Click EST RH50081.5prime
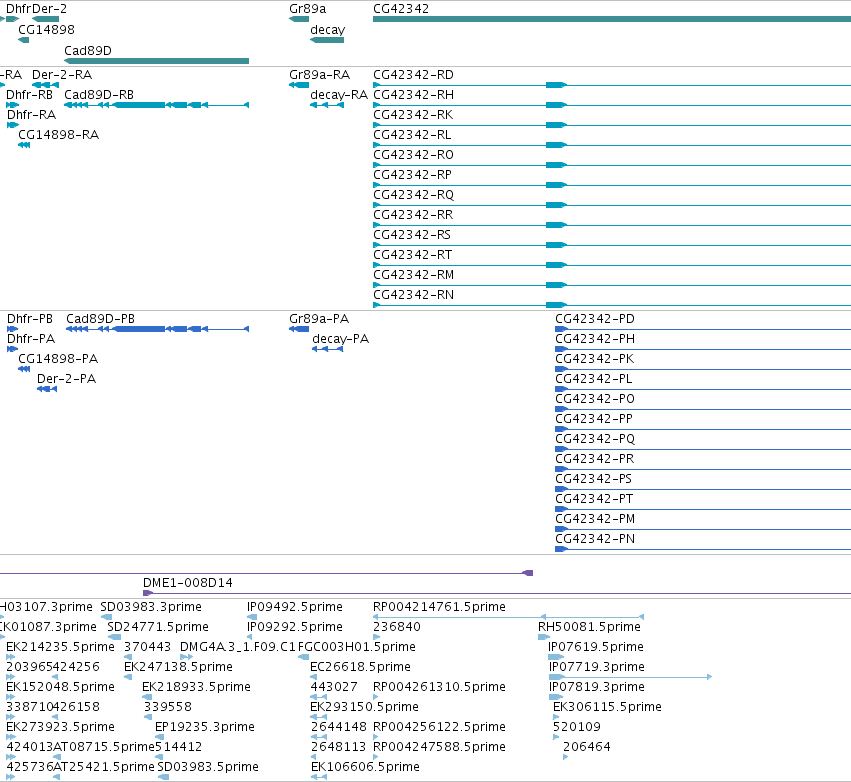This screenshot has width=851, height=782. pyautogui.click(x=589, y=627)
